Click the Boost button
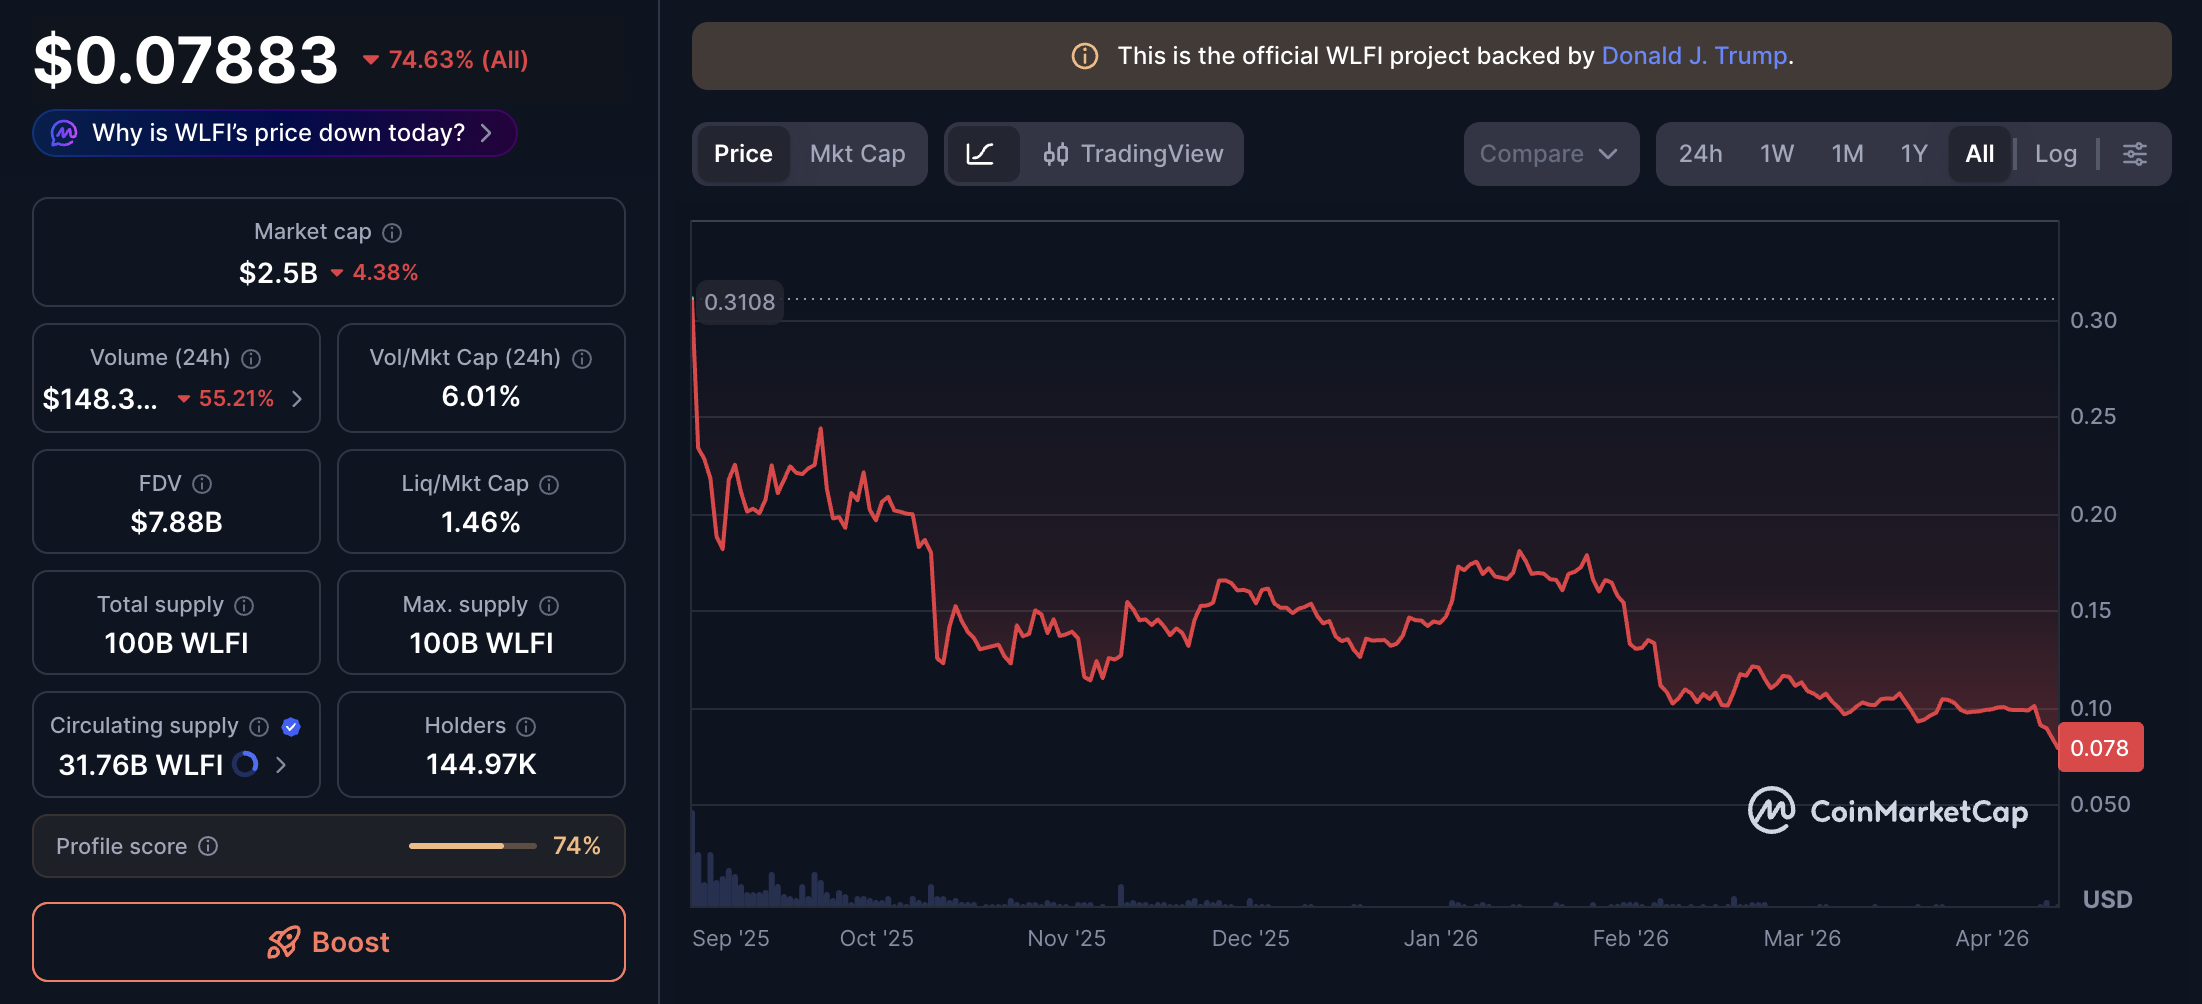The image size is (2202, 1004). (x=328, y=941)
